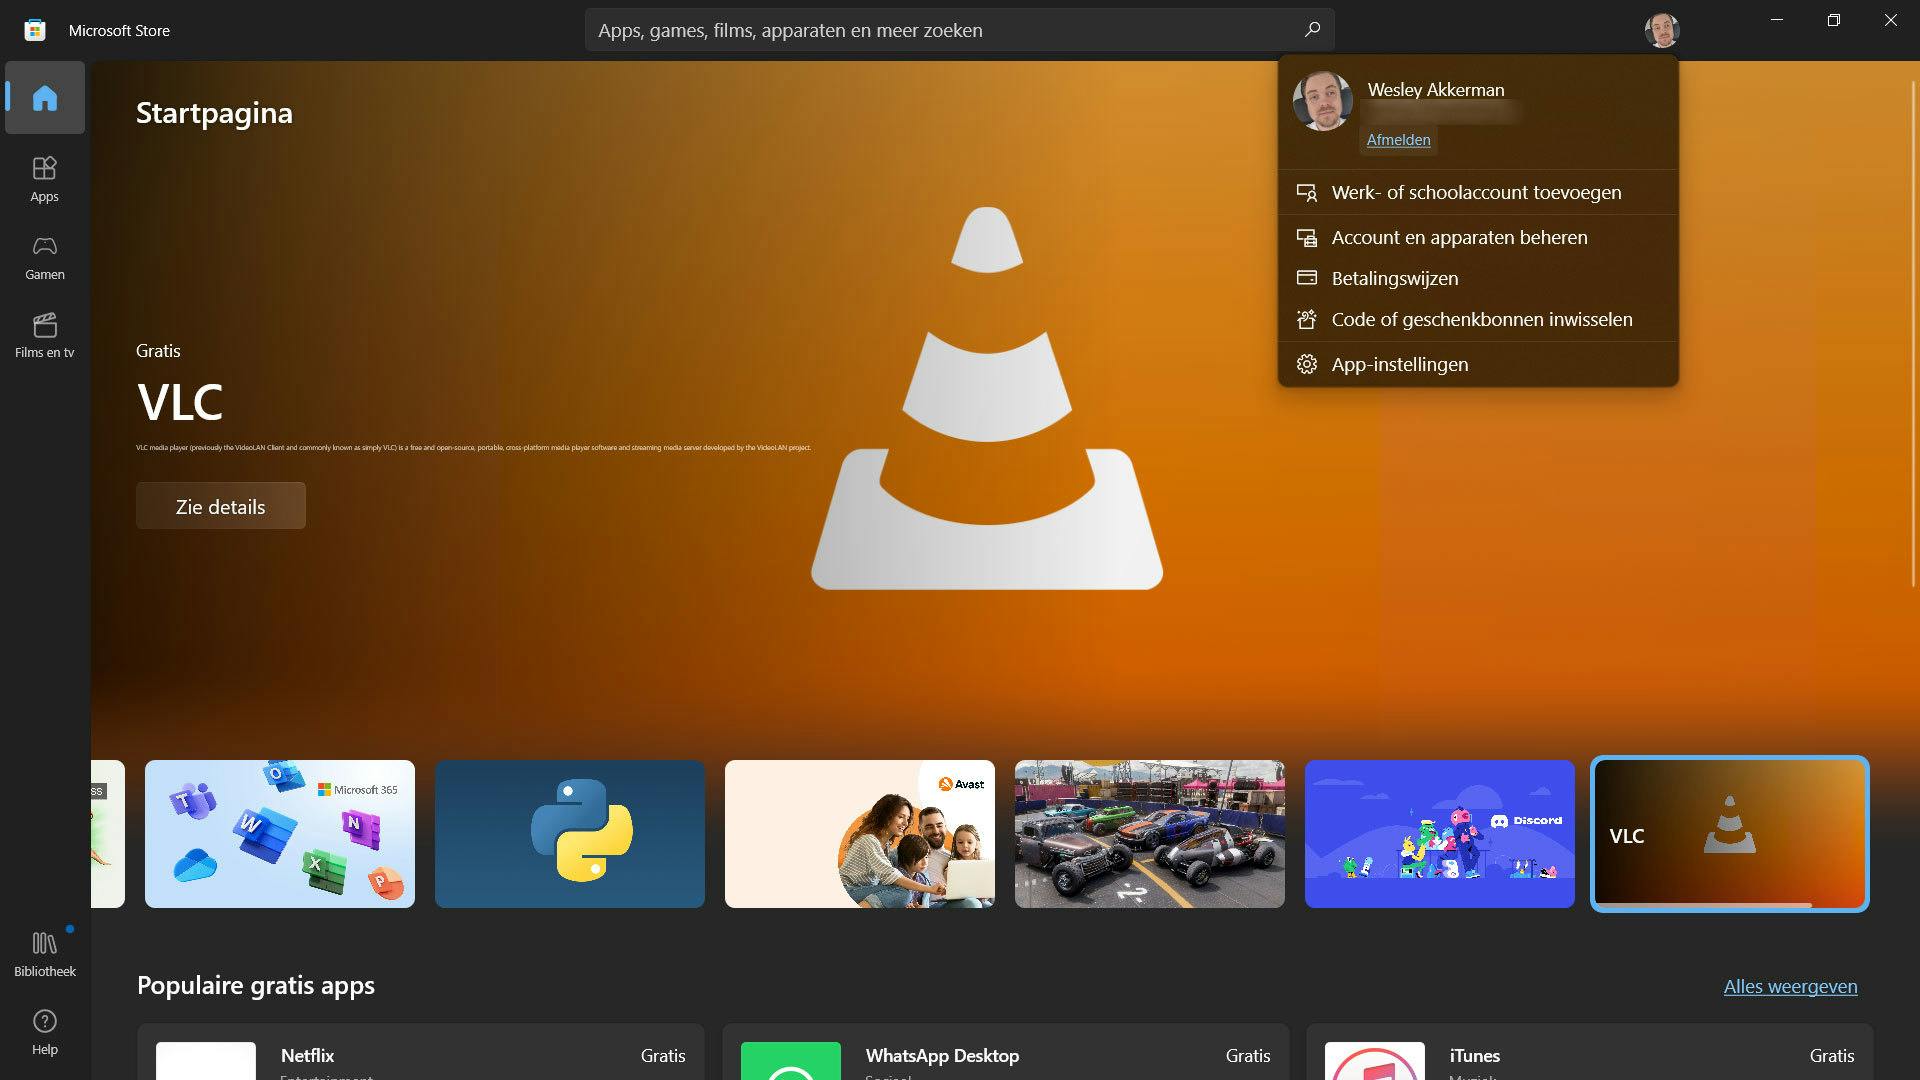Screen dimensions: 1920x1080
Task: Click the Zie details button
Action: click(x=220, y=506)
